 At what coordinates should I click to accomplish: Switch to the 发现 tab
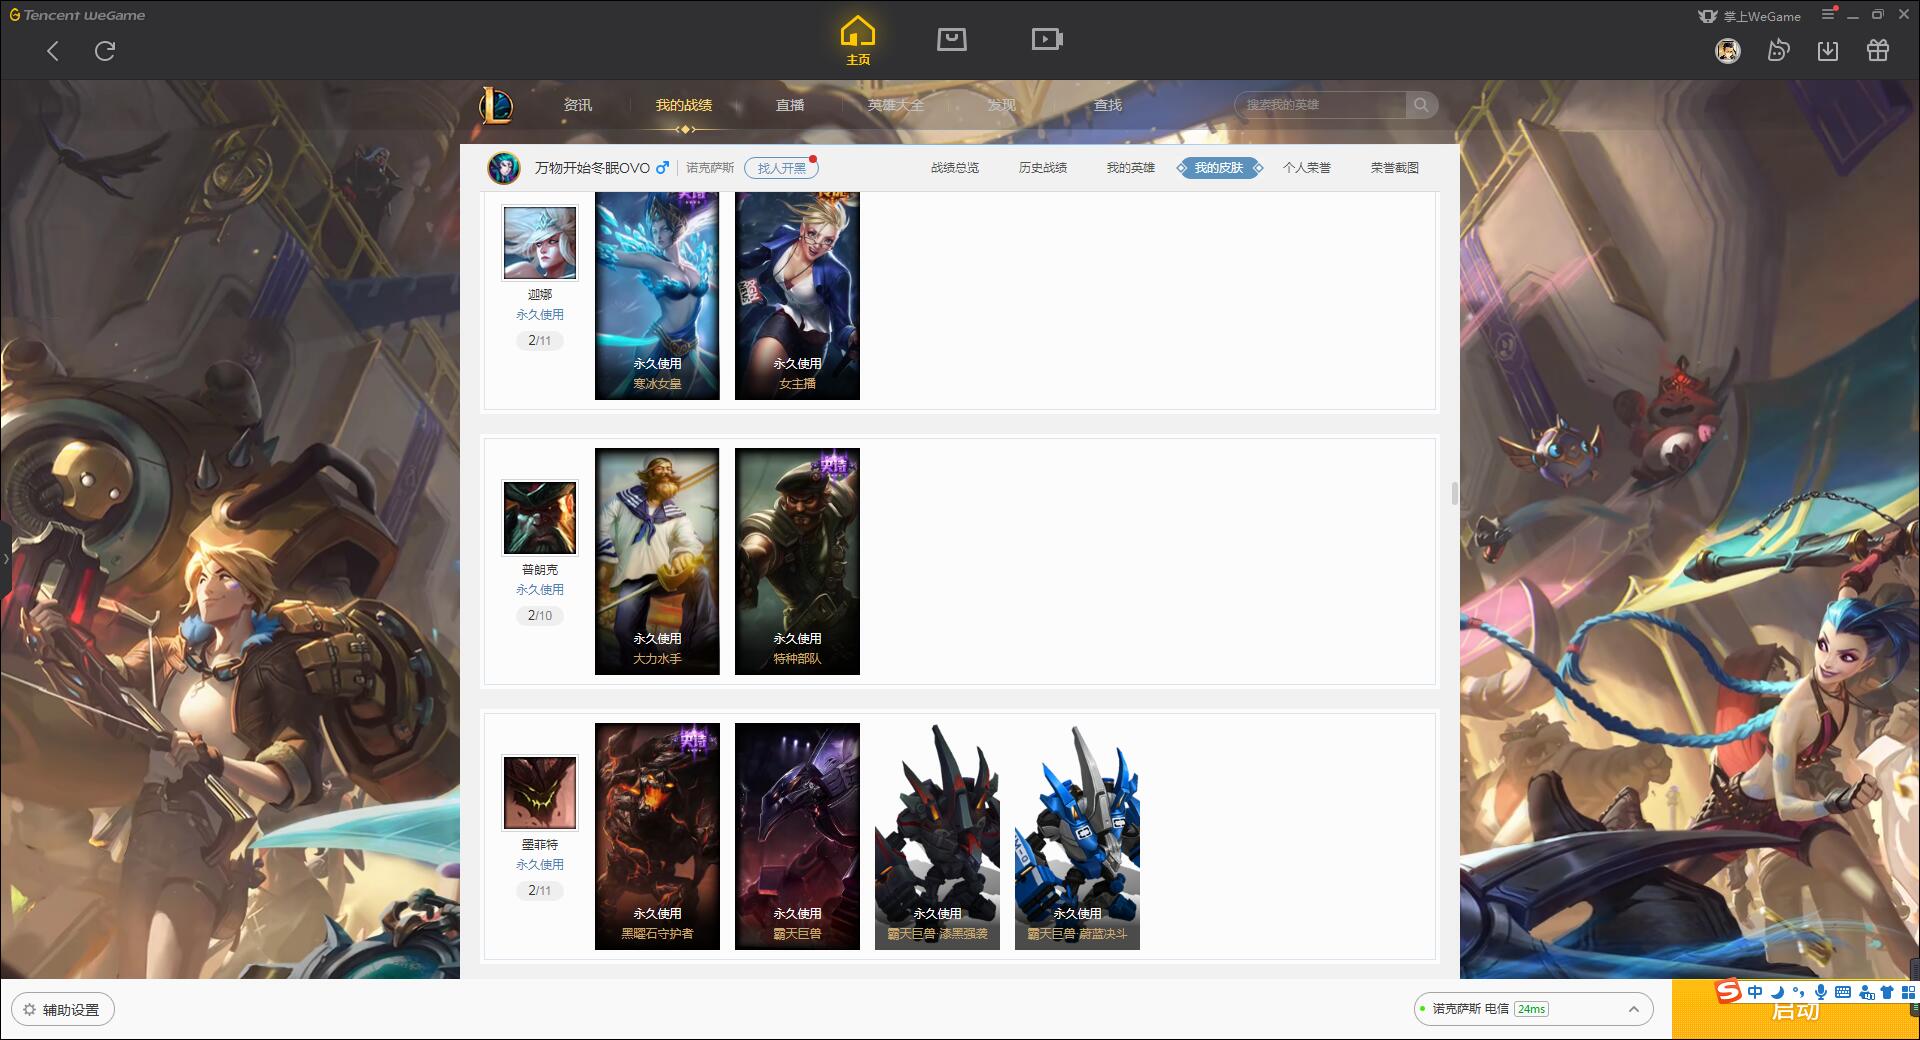[1002, 105]
